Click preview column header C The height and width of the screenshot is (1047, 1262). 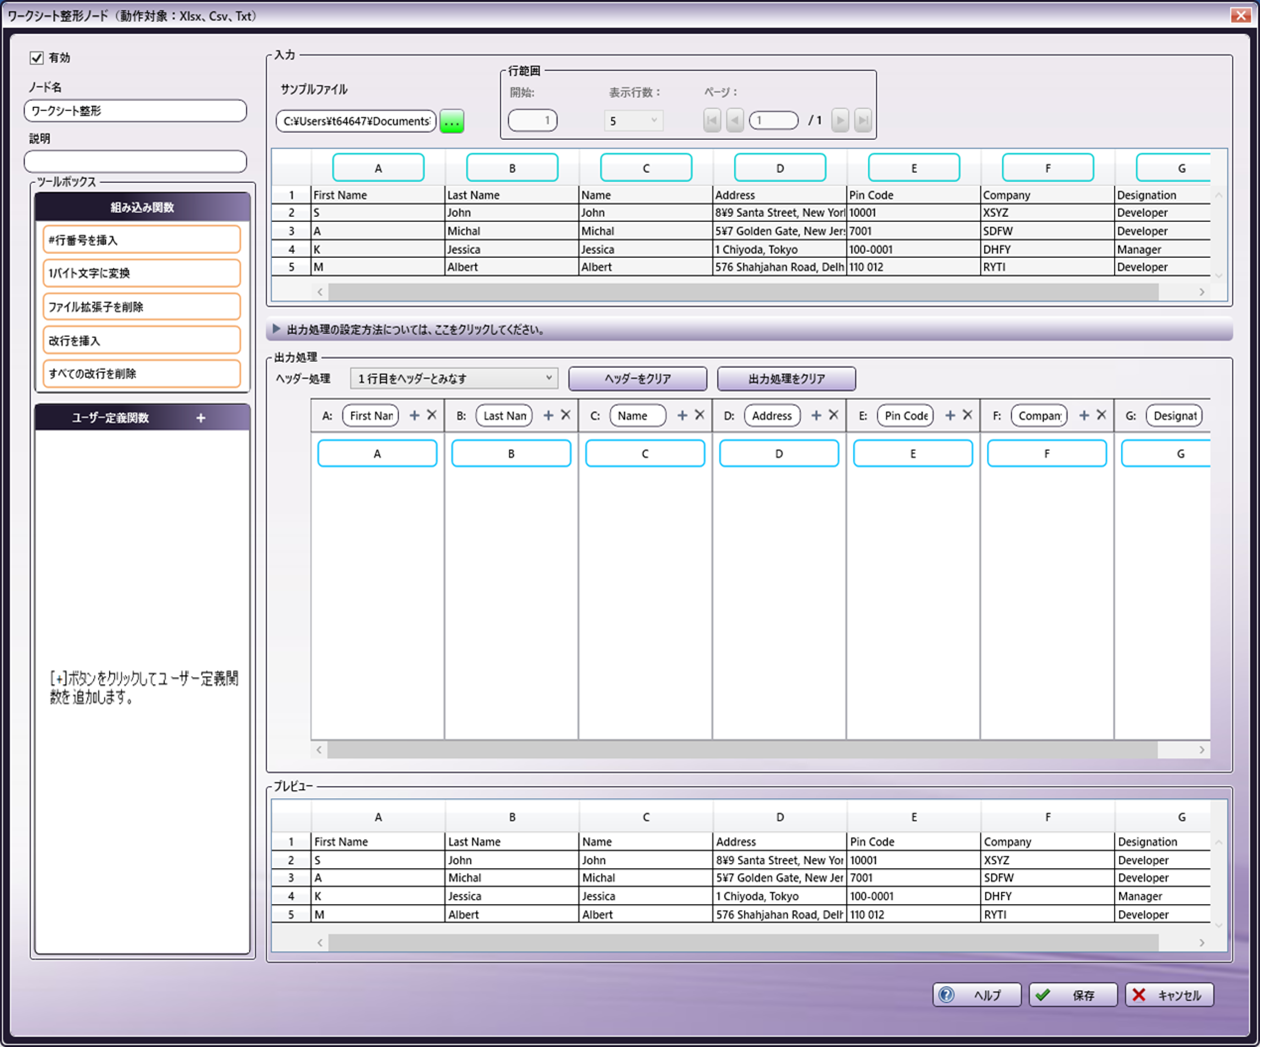(x=646, y=817)
